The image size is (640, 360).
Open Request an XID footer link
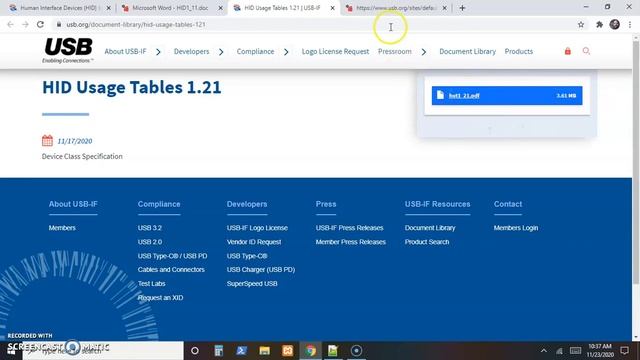pos(160,298)
